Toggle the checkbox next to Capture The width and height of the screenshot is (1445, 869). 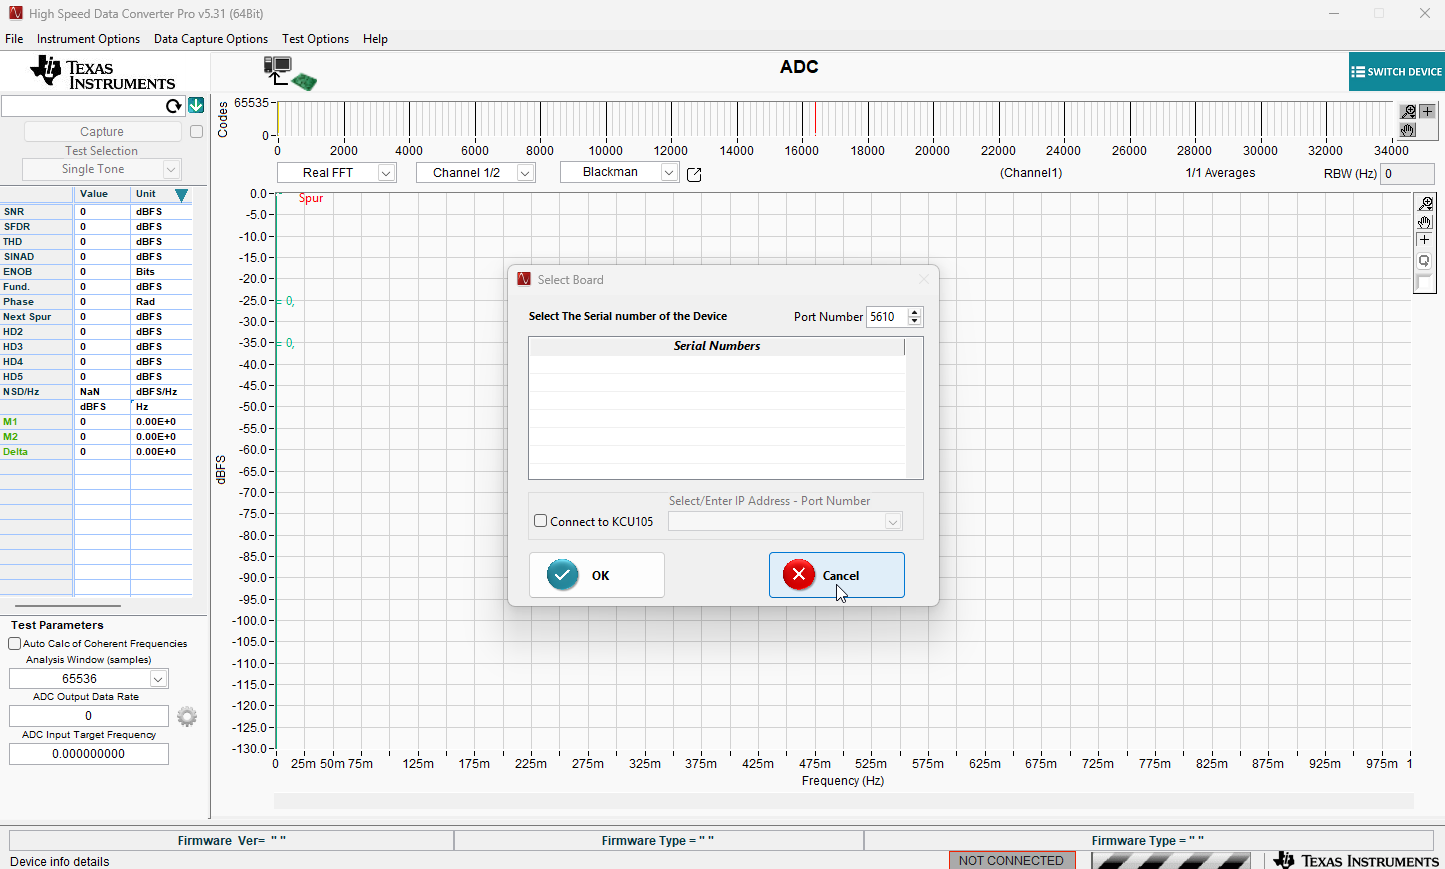pyautogui.click(x=196, y=132)
